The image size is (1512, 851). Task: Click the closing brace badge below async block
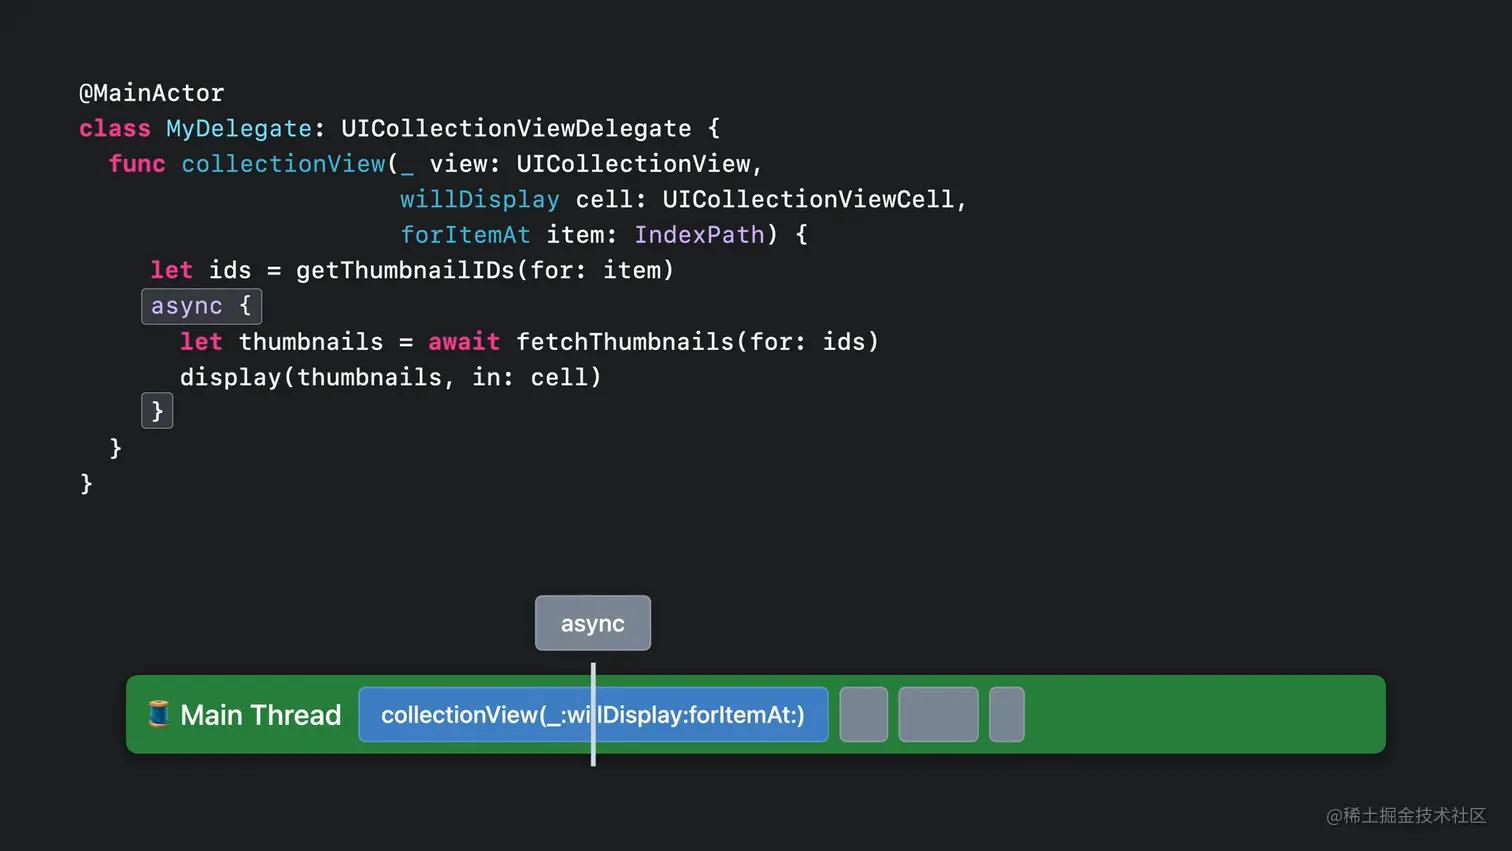[x=157, y=410]
